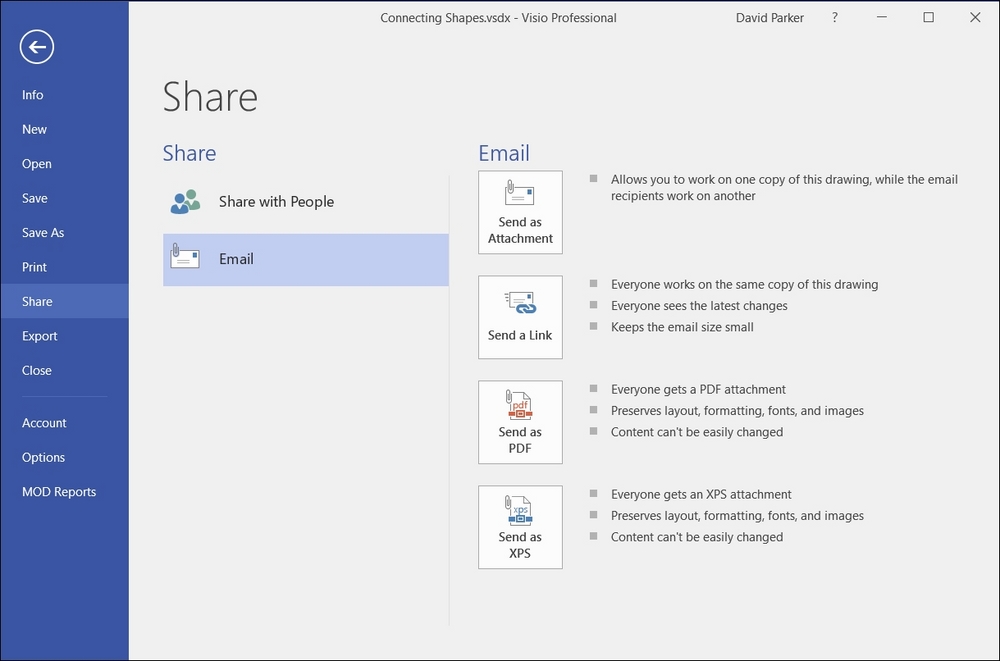Select Share with People option
Image resolution: width=1000 pixels, height=661 pixels.
(x=306, y=202)
